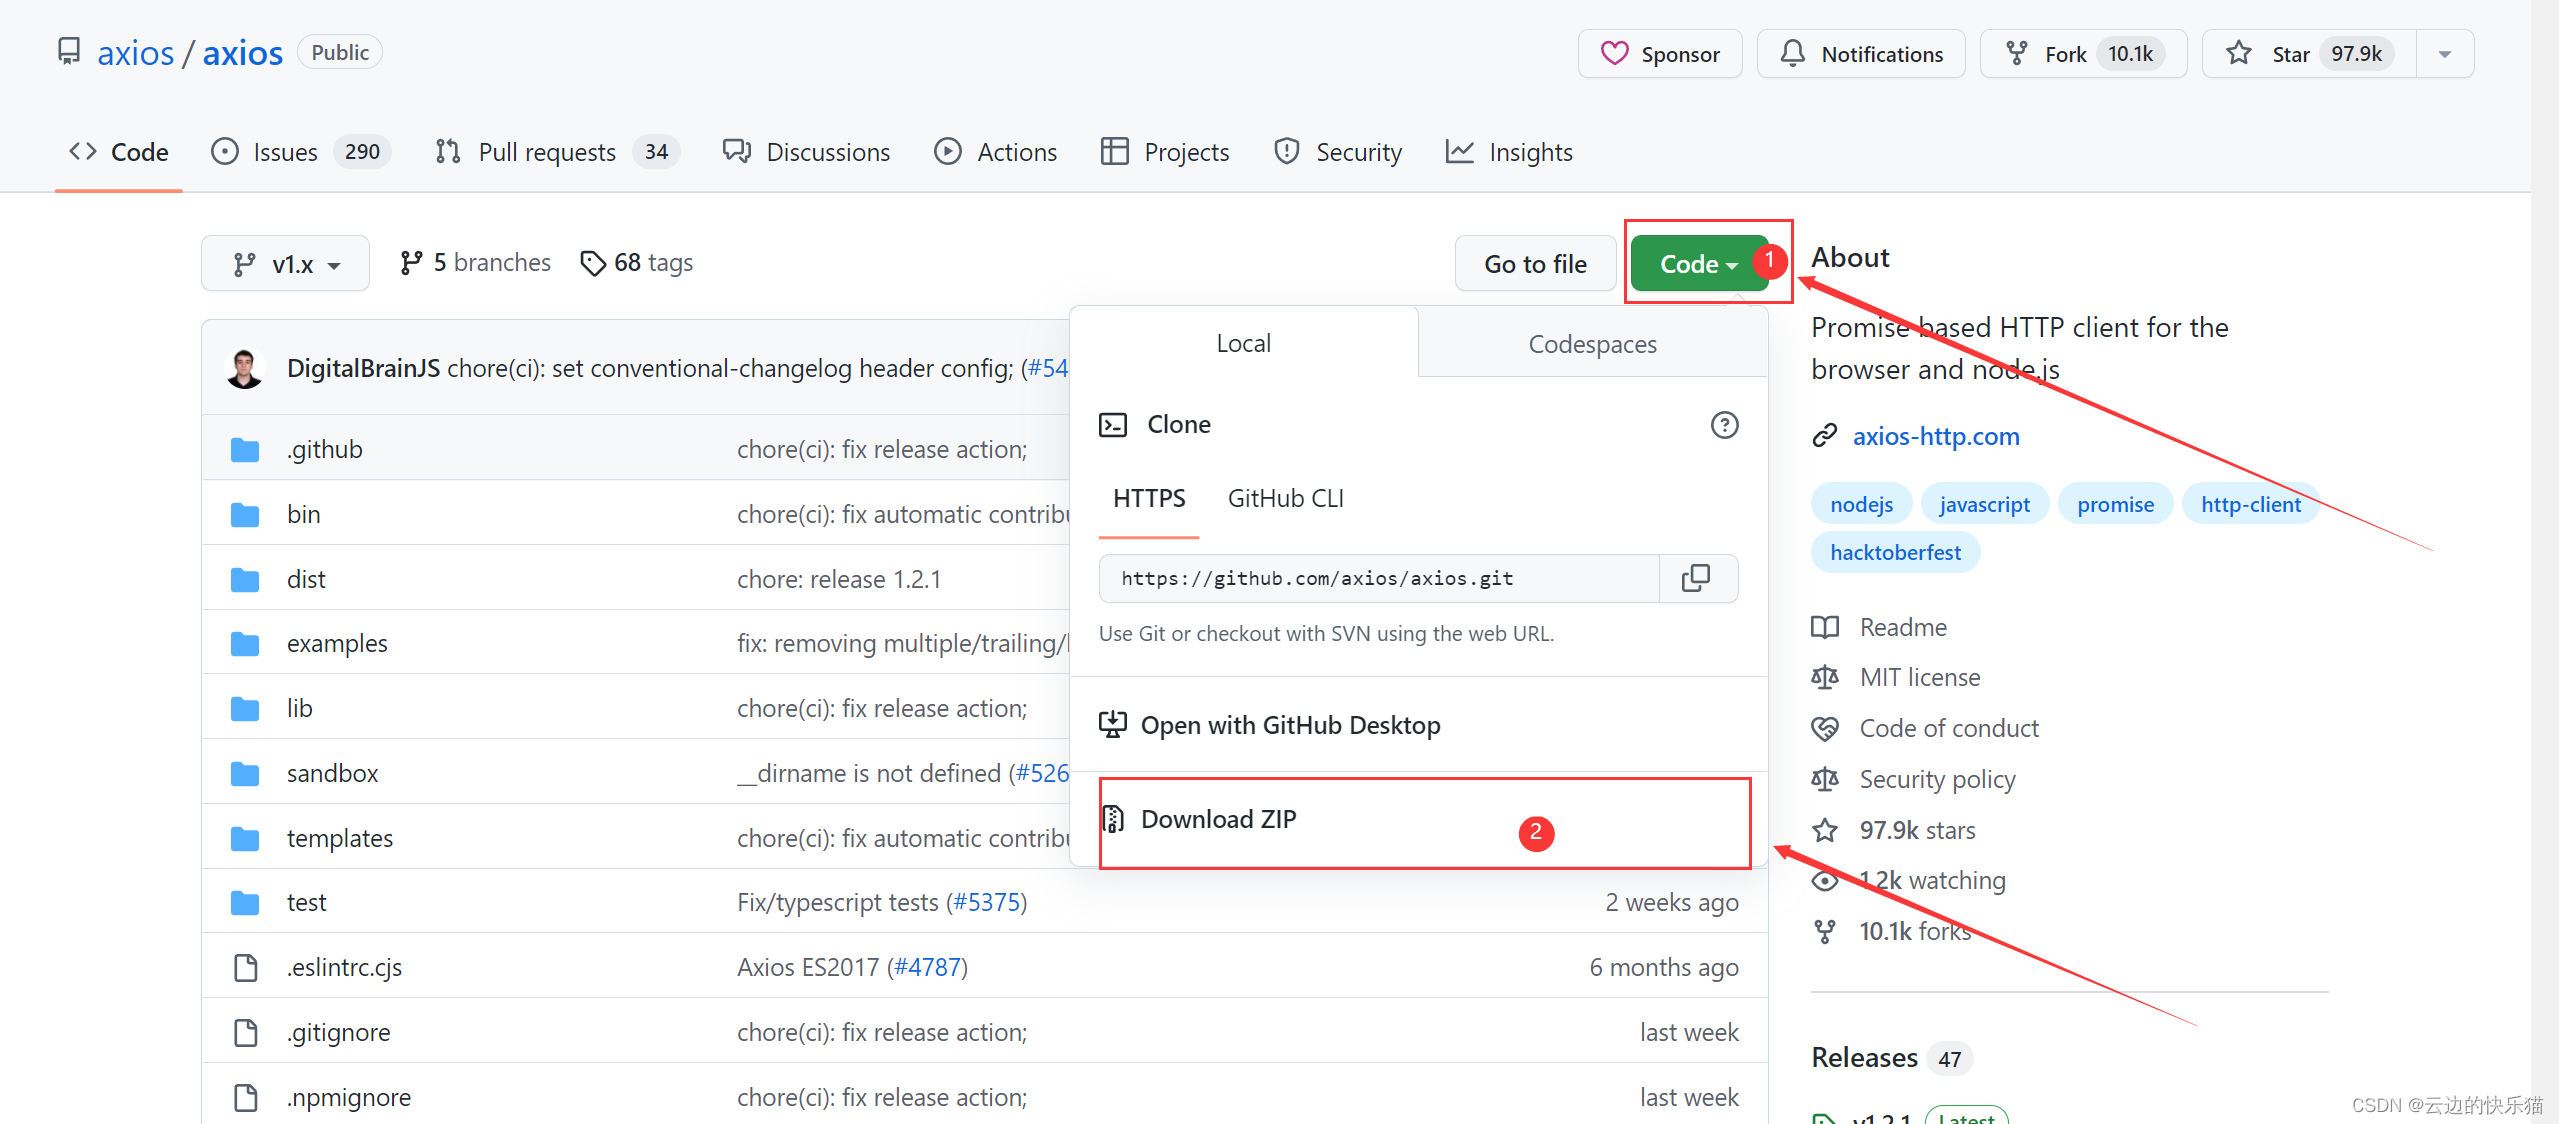This screenshot has height=1124, width=2559.
Task: Open the bin folder
Action: 304,514
